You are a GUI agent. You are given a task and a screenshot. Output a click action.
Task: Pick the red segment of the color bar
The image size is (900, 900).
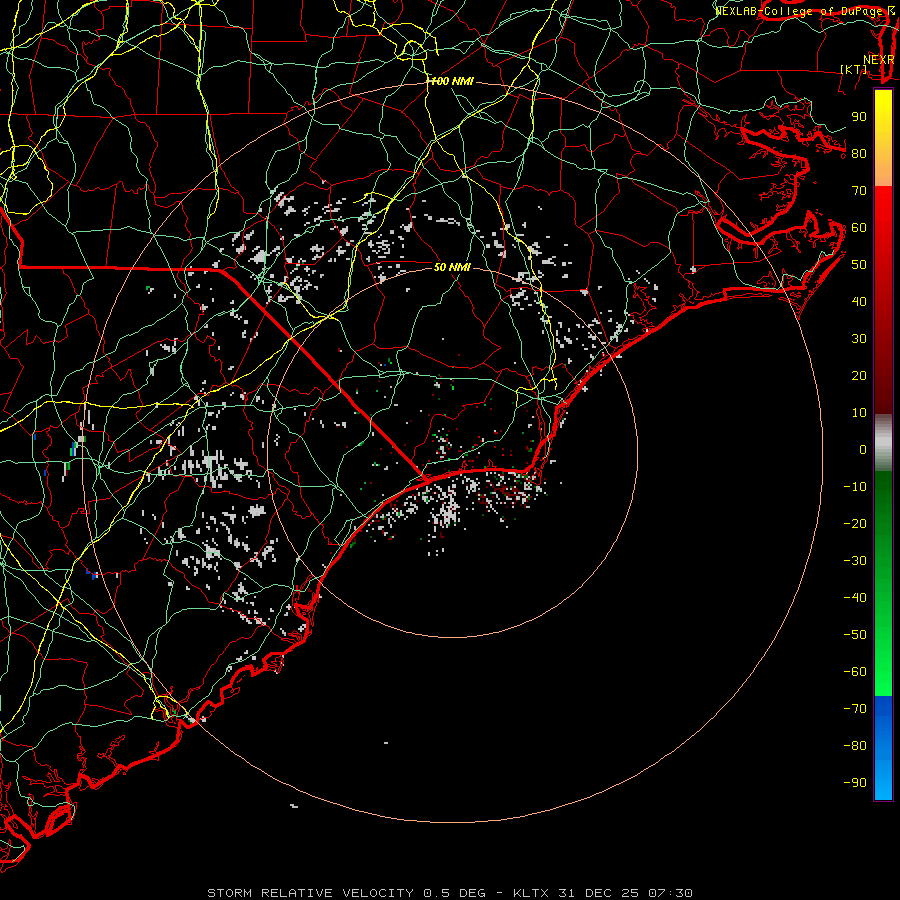883,300
